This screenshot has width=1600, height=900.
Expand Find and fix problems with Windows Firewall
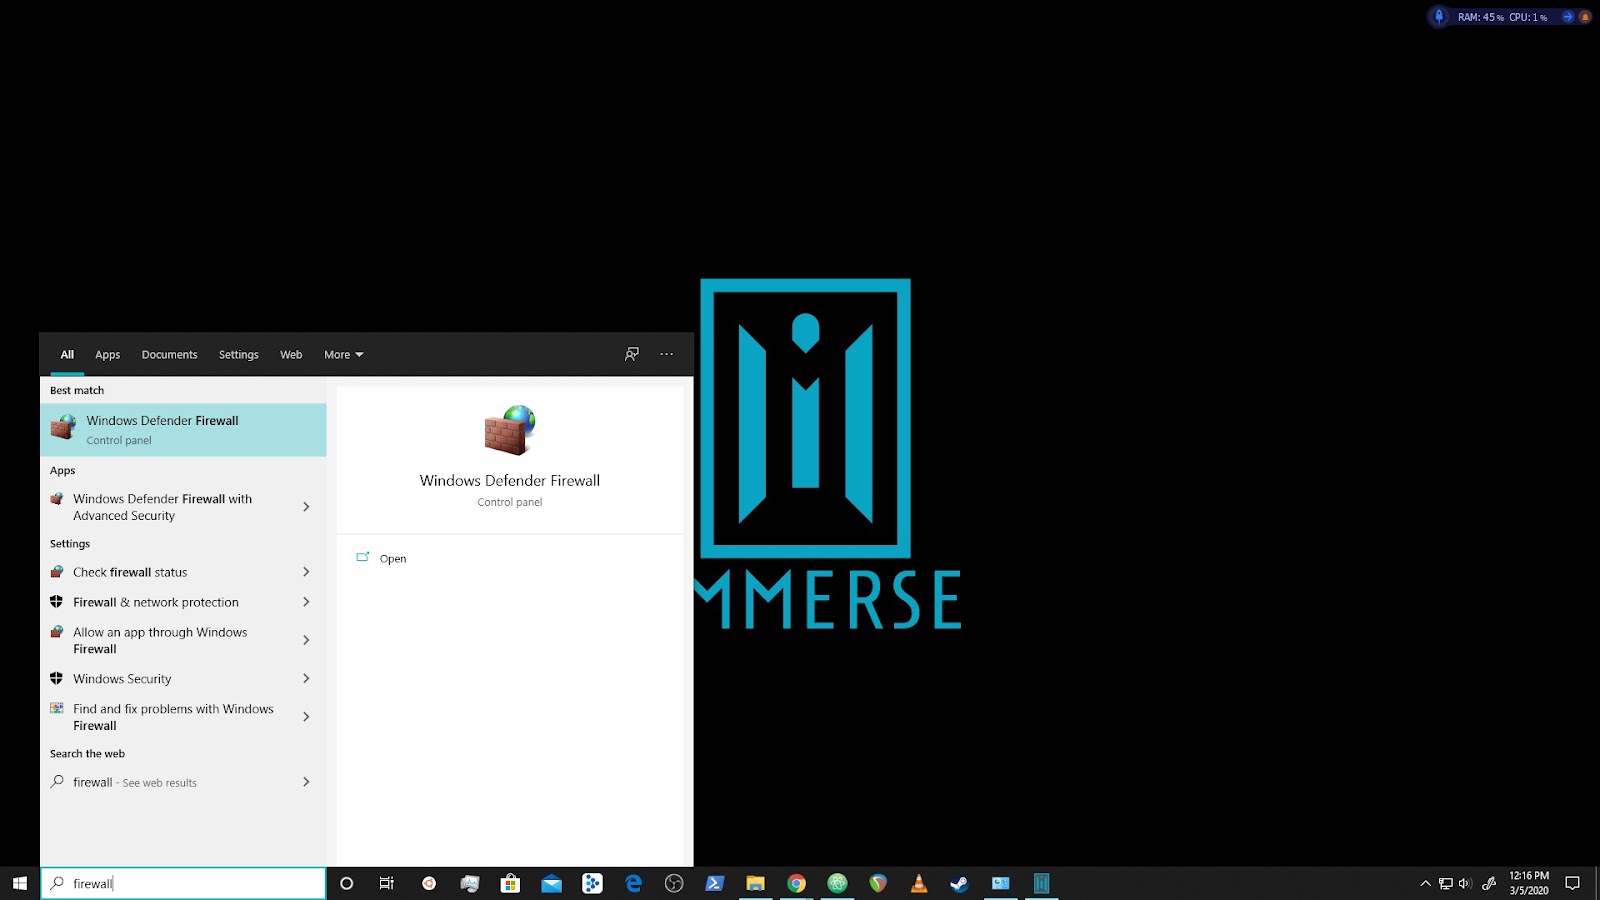point(306,717)
